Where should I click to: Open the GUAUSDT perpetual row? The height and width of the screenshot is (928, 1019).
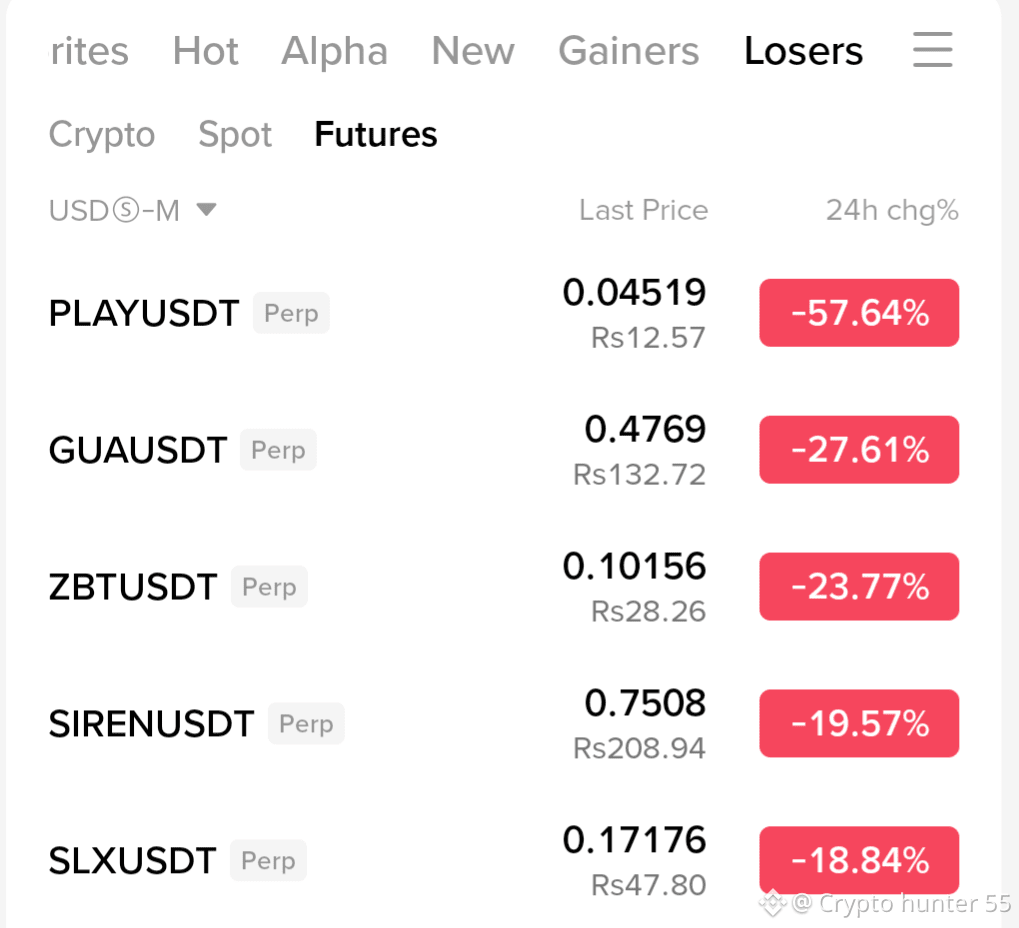pyautogui.click(x=504, y=450)
